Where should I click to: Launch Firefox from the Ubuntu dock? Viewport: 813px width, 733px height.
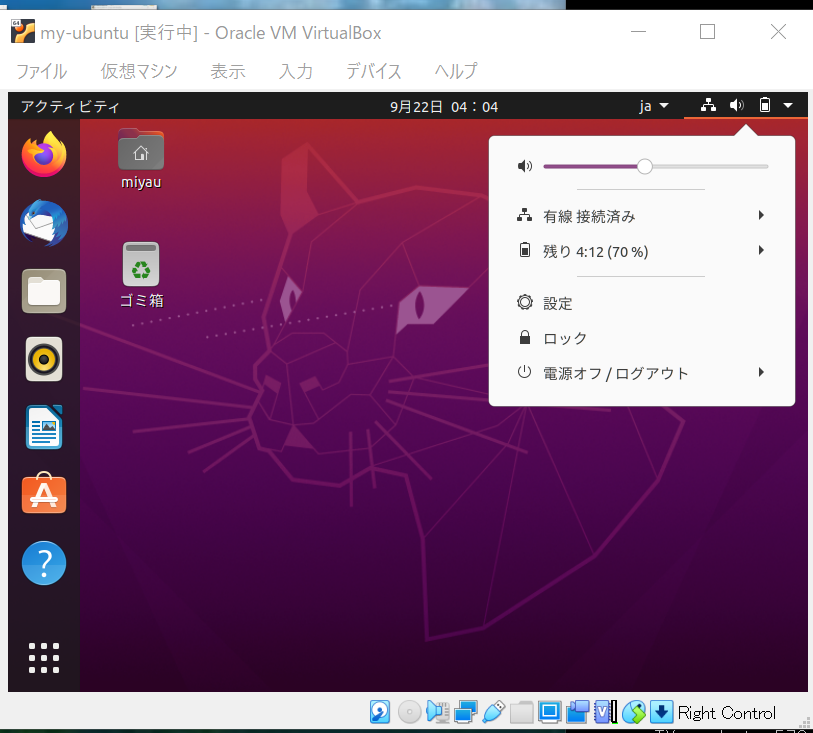click(x=44, y=154)
